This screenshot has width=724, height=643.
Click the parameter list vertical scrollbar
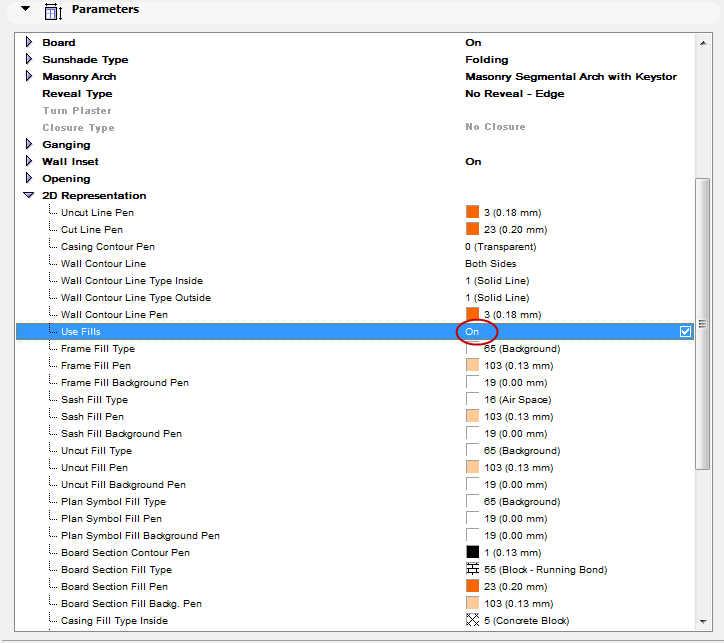tap(702, 400)
